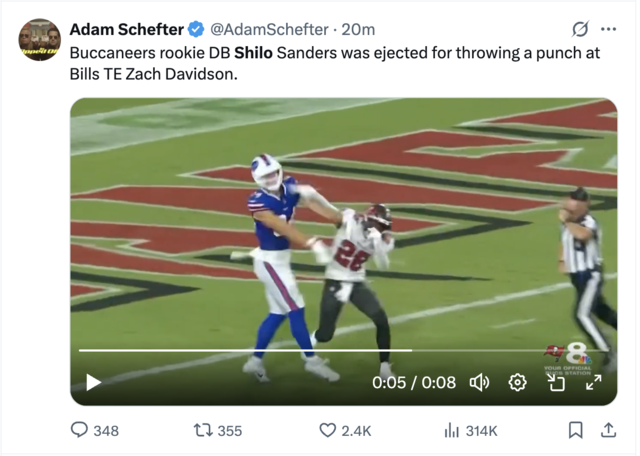Click the Grok slashed-circle icon
The width and height of the screenshot is (640, 456).
[580, 29]
